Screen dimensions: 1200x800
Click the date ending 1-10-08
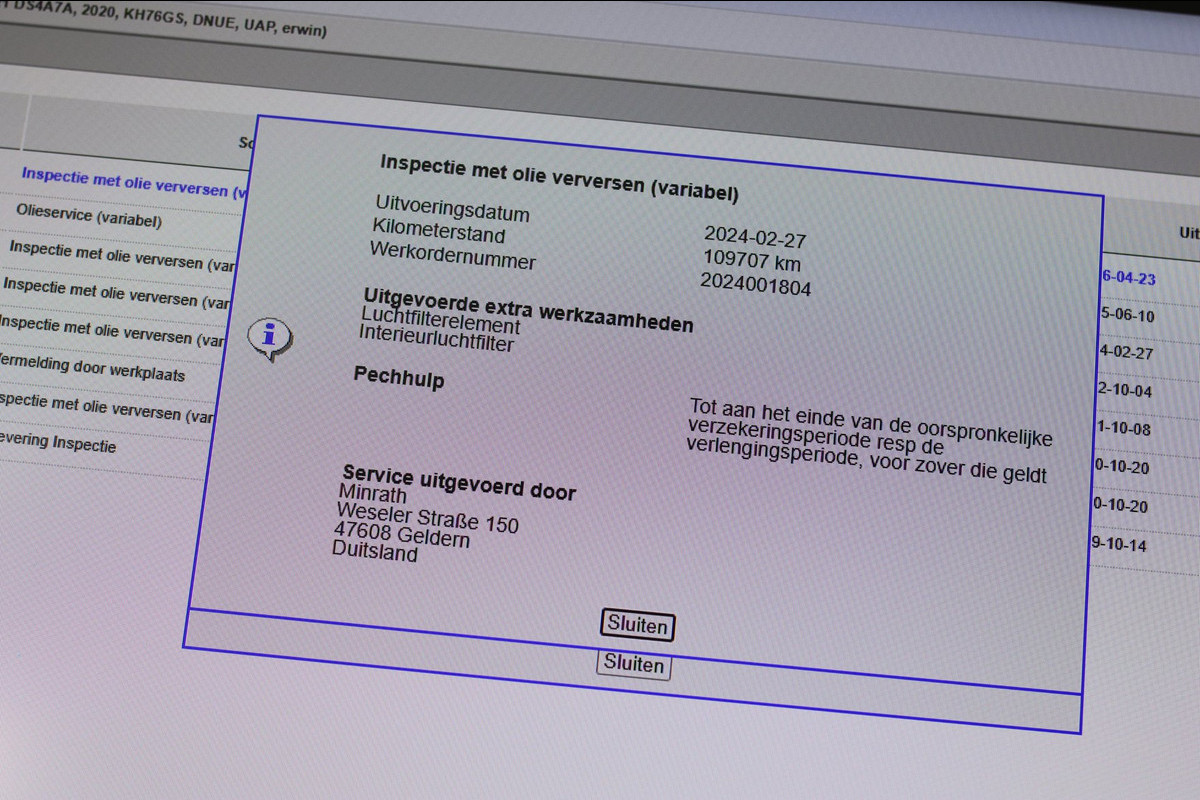click(x=1123, y=428)
